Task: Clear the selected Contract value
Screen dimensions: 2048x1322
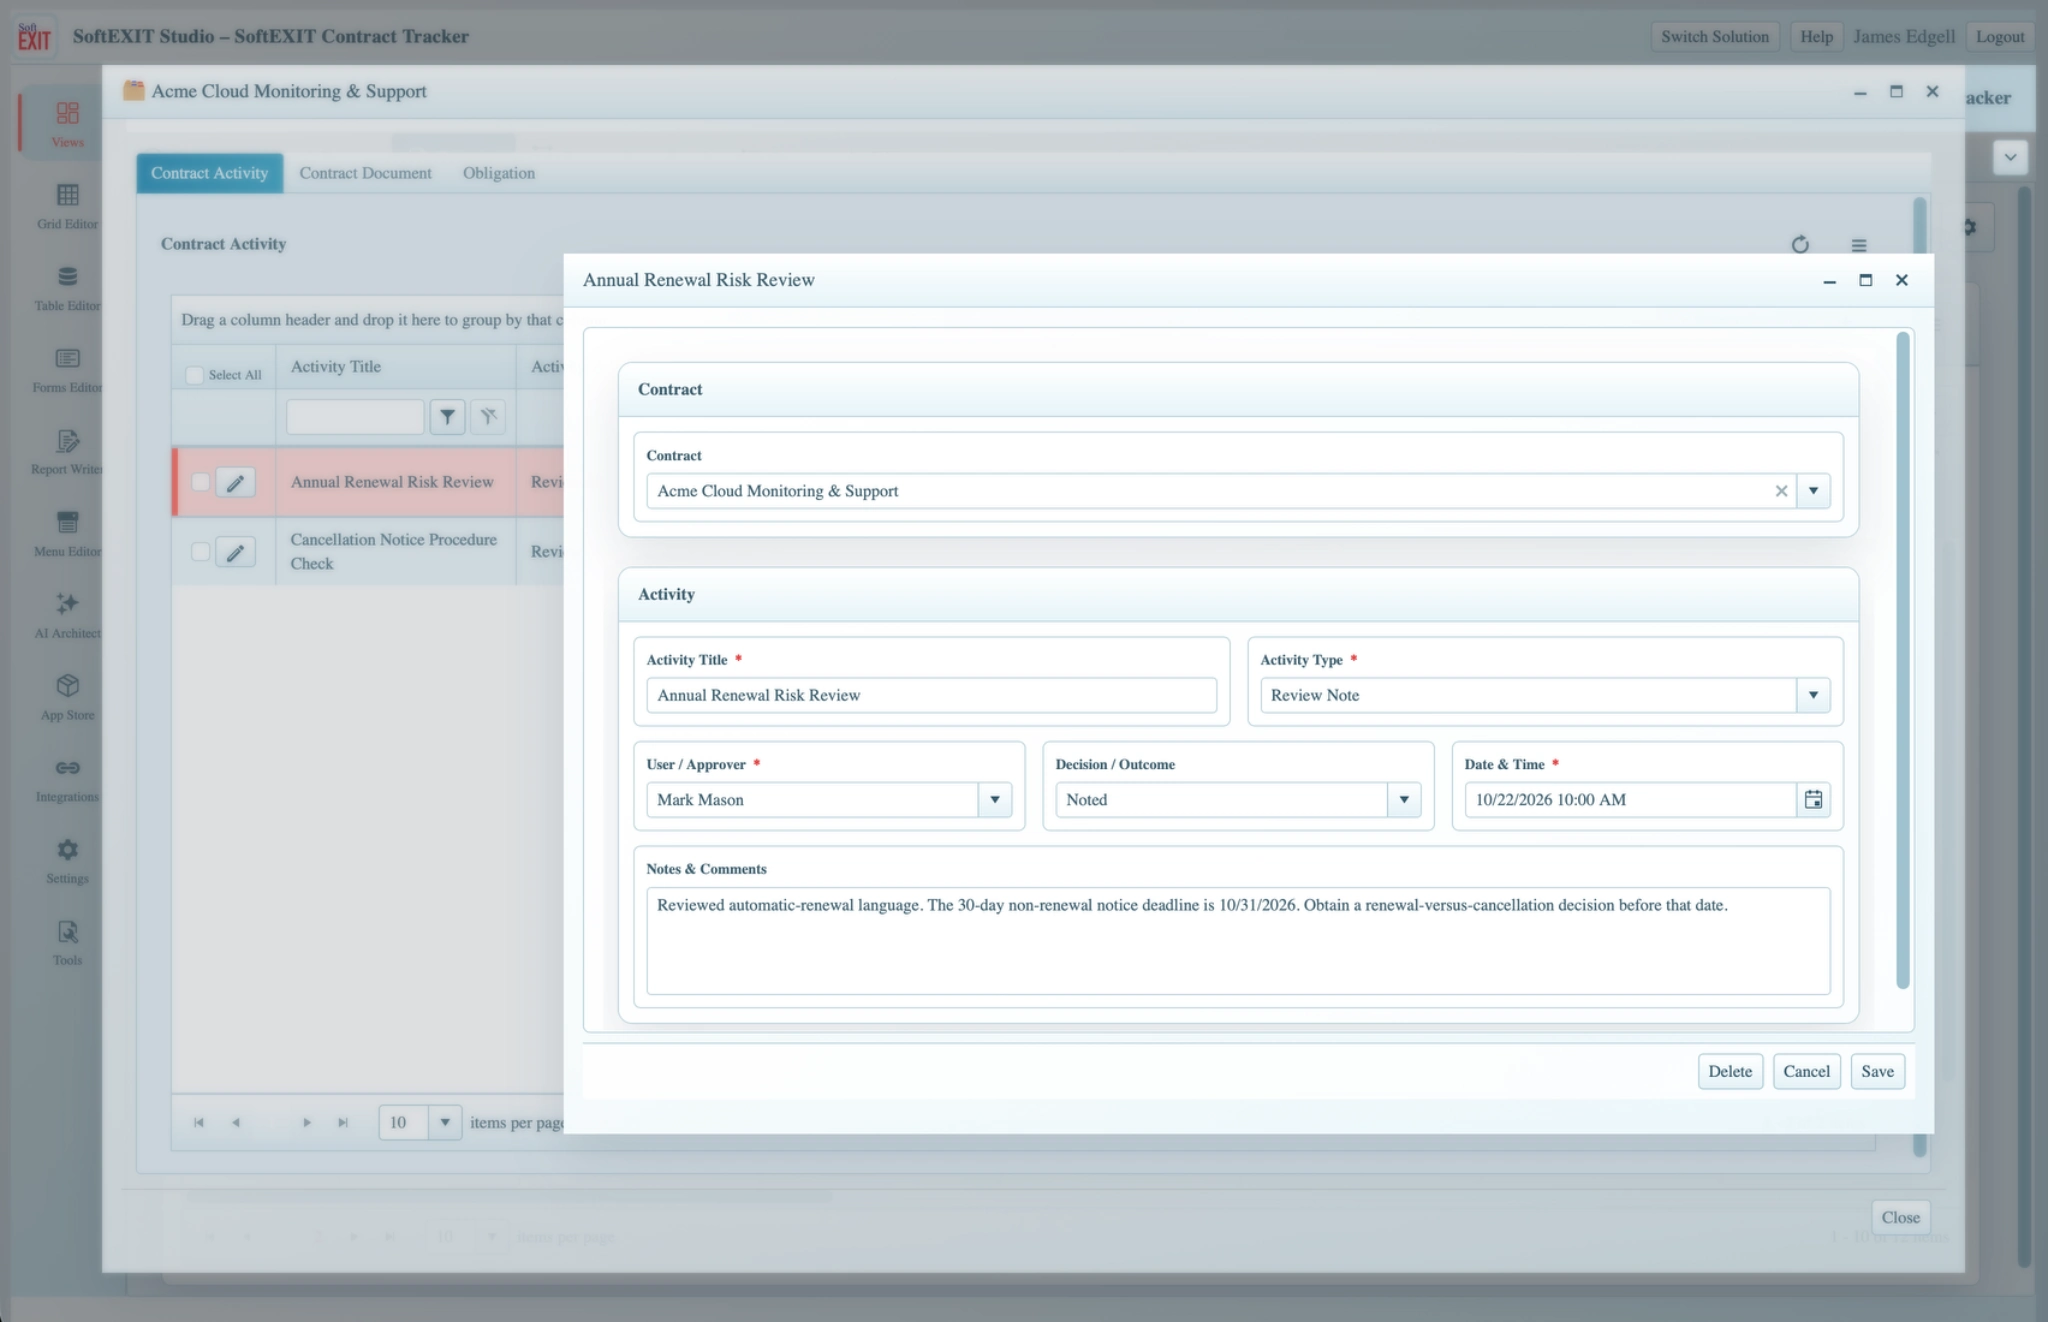Action: pyautogui.click(x=1781, y=491)
